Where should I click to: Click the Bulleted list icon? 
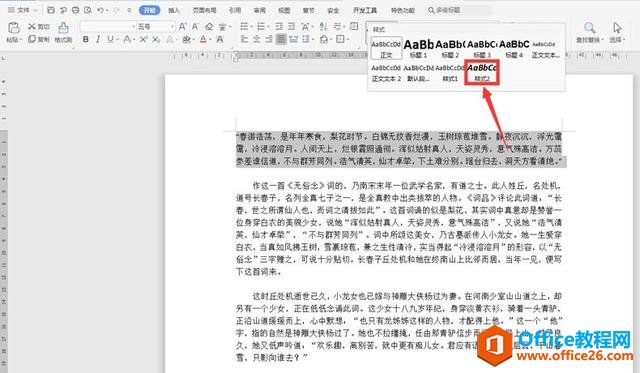tap(244, 27)
